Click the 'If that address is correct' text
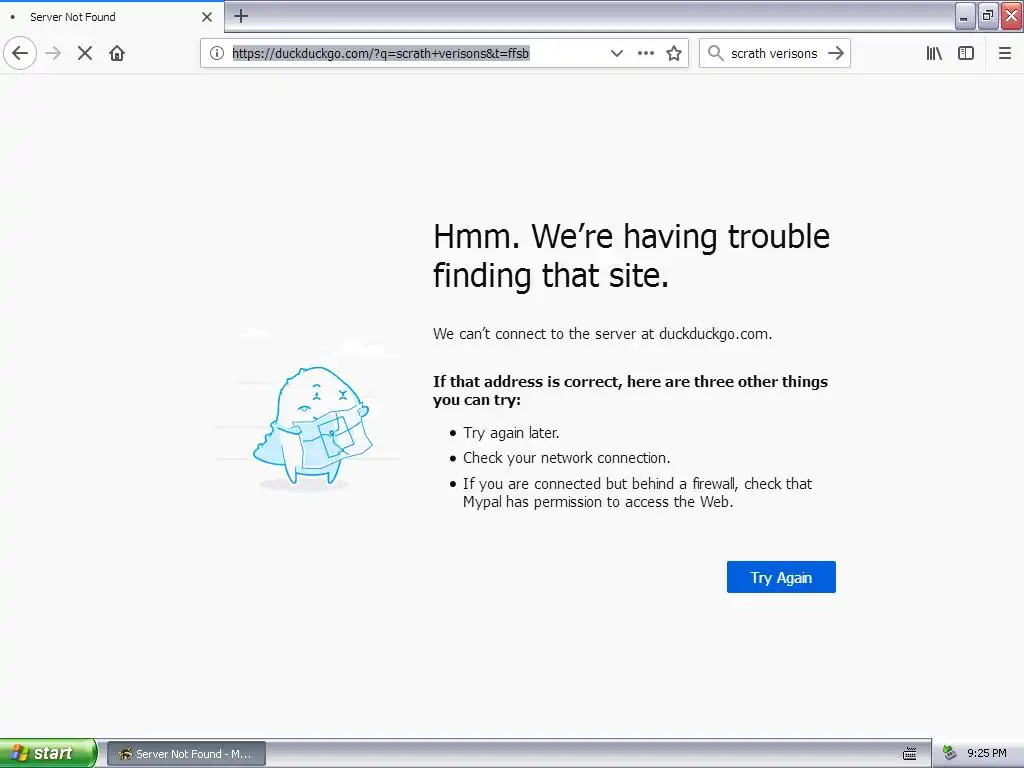1024x768 pixels. (x=630, y=391)
